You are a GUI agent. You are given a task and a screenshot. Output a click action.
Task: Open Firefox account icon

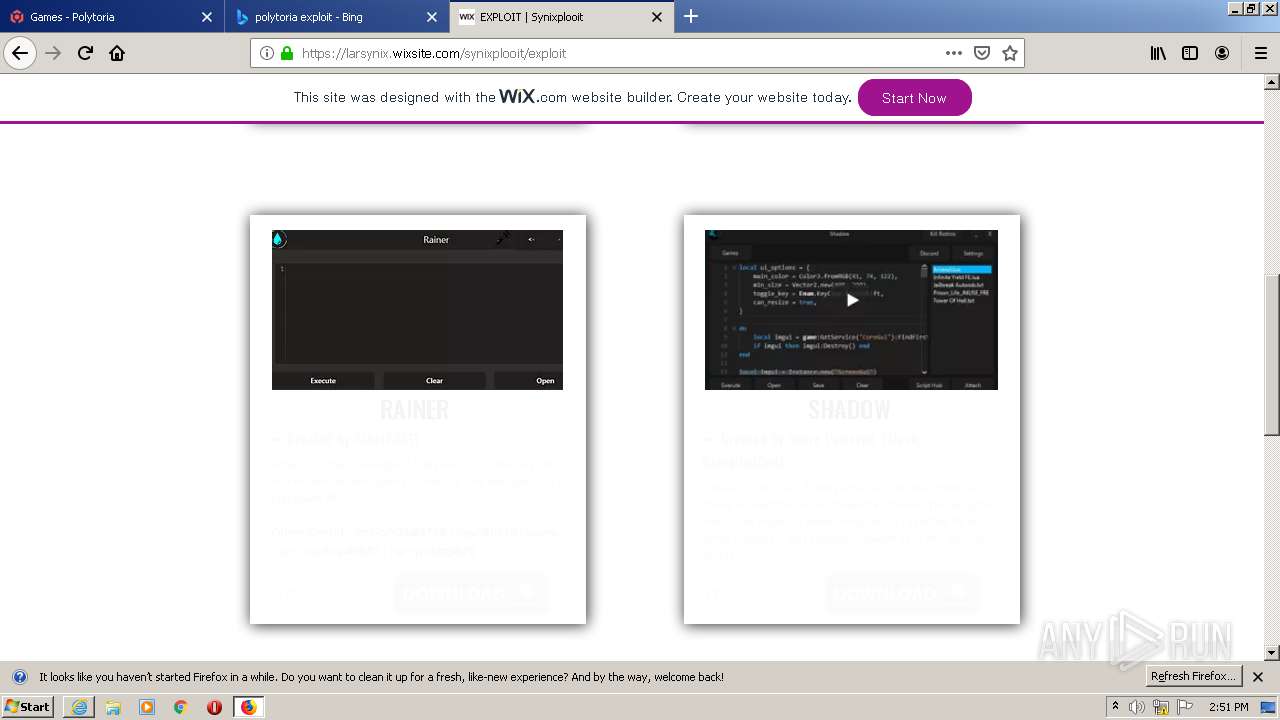[x=1222, y=53]
